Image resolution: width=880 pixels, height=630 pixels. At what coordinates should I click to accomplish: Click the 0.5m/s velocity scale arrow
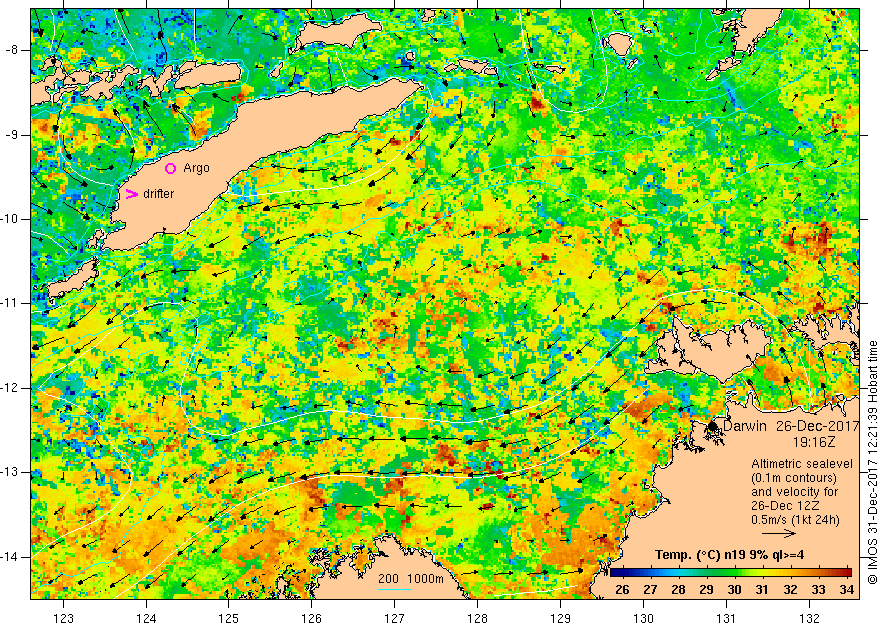point(778,532)
